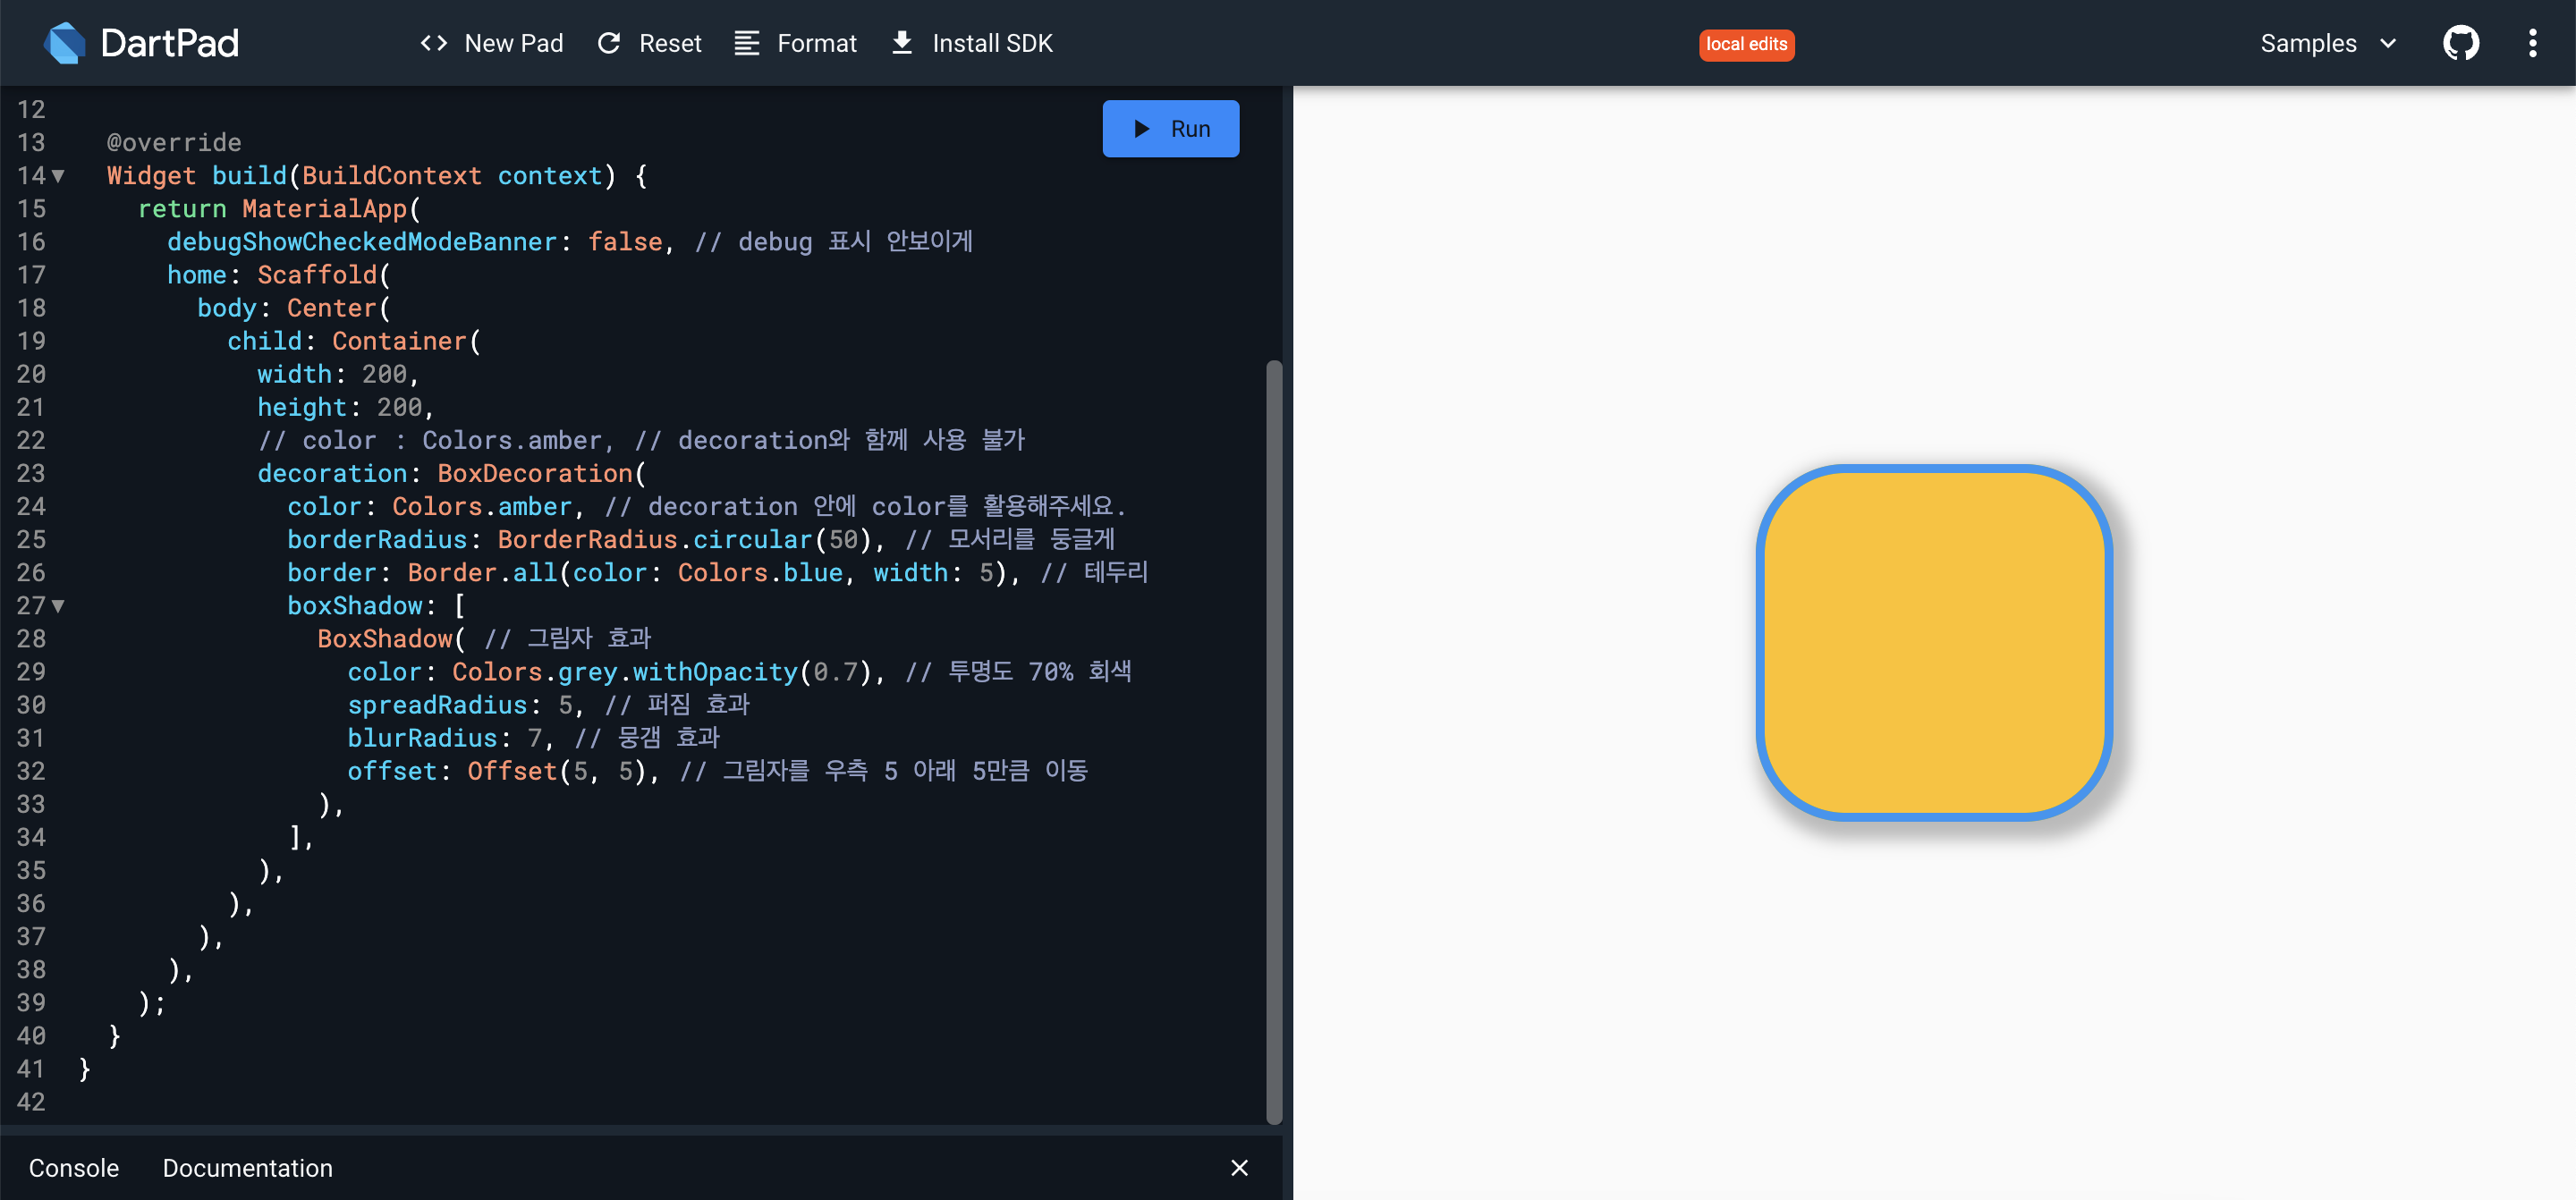Click the editor vertical scrollbar
Image resolution: width=2576 pixels, height=1200 pixels.
tap(1273, 740)
